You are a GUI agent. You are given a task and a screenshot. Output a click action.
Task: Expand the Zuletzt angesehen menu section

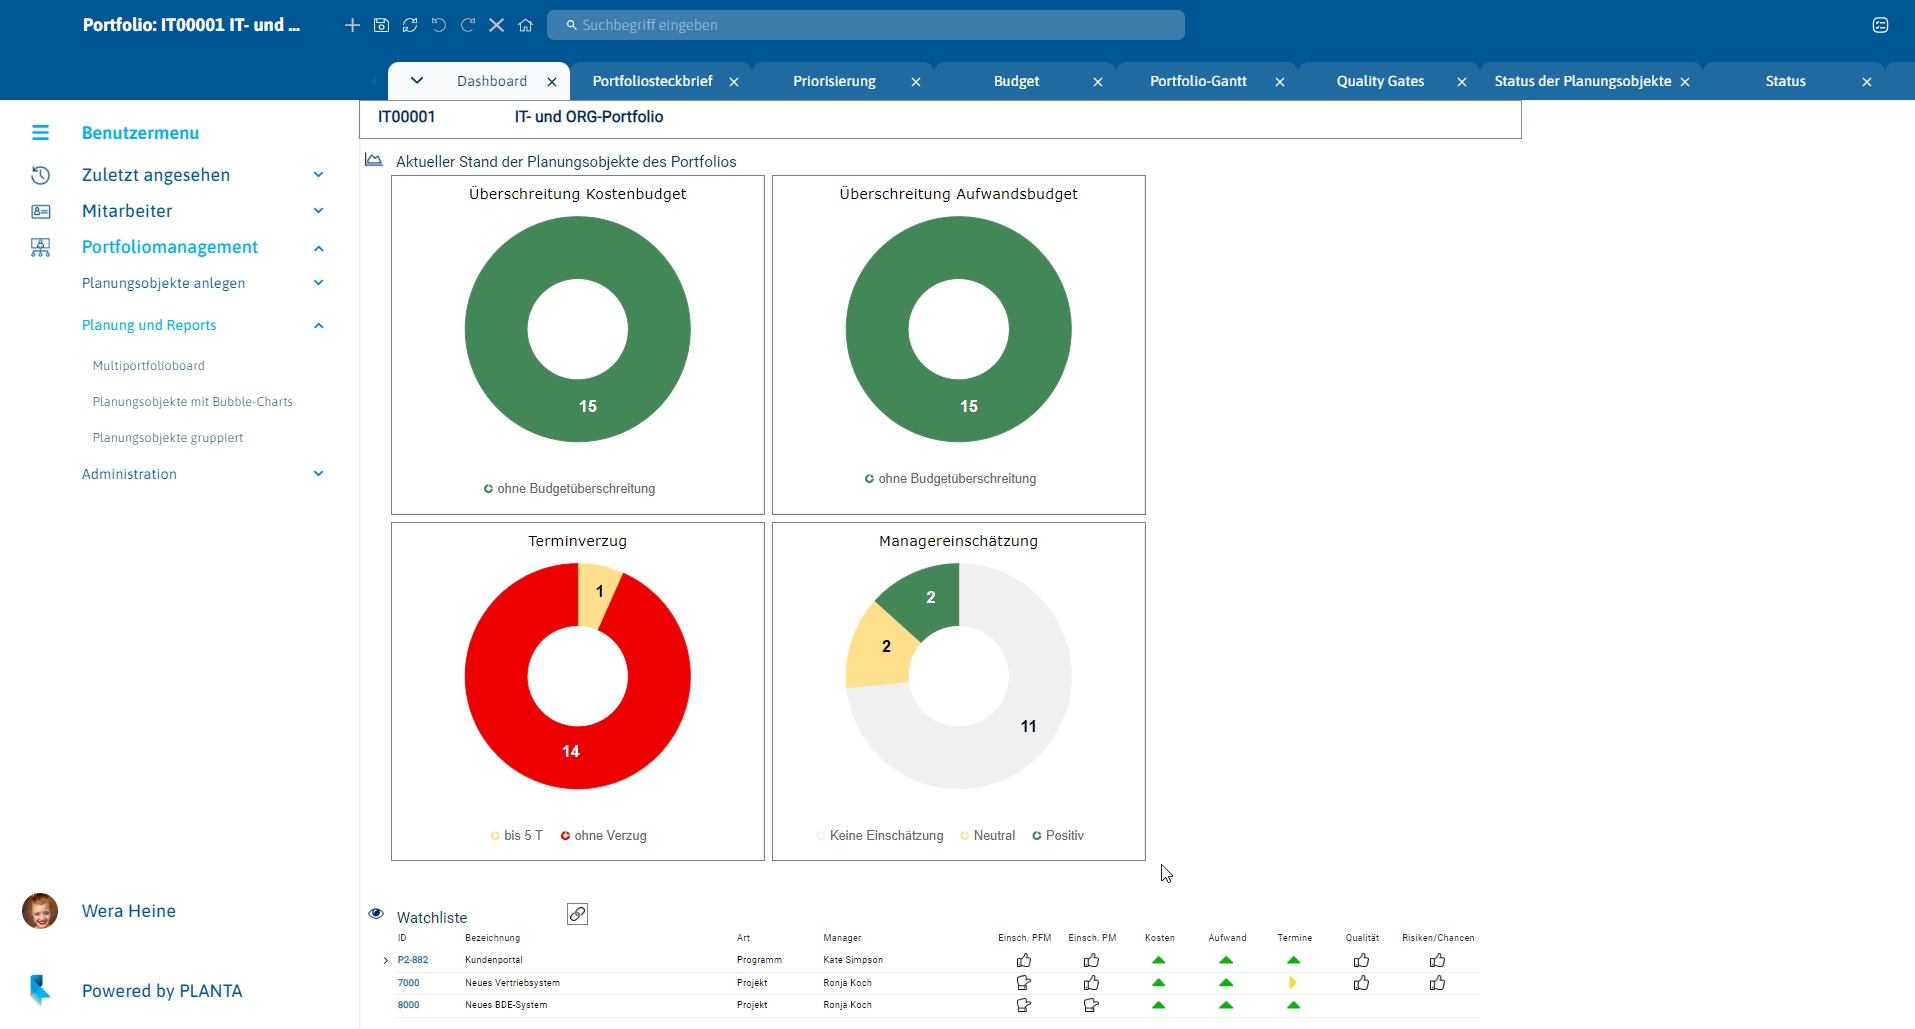click(x=318, y=175)
